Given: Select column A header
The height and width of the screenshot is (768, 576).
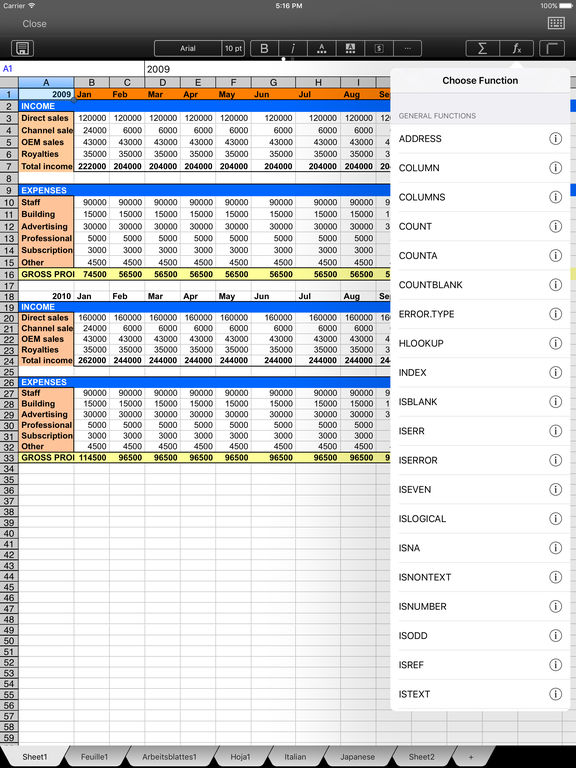Looking at the screenshot, I should point(46,83).
